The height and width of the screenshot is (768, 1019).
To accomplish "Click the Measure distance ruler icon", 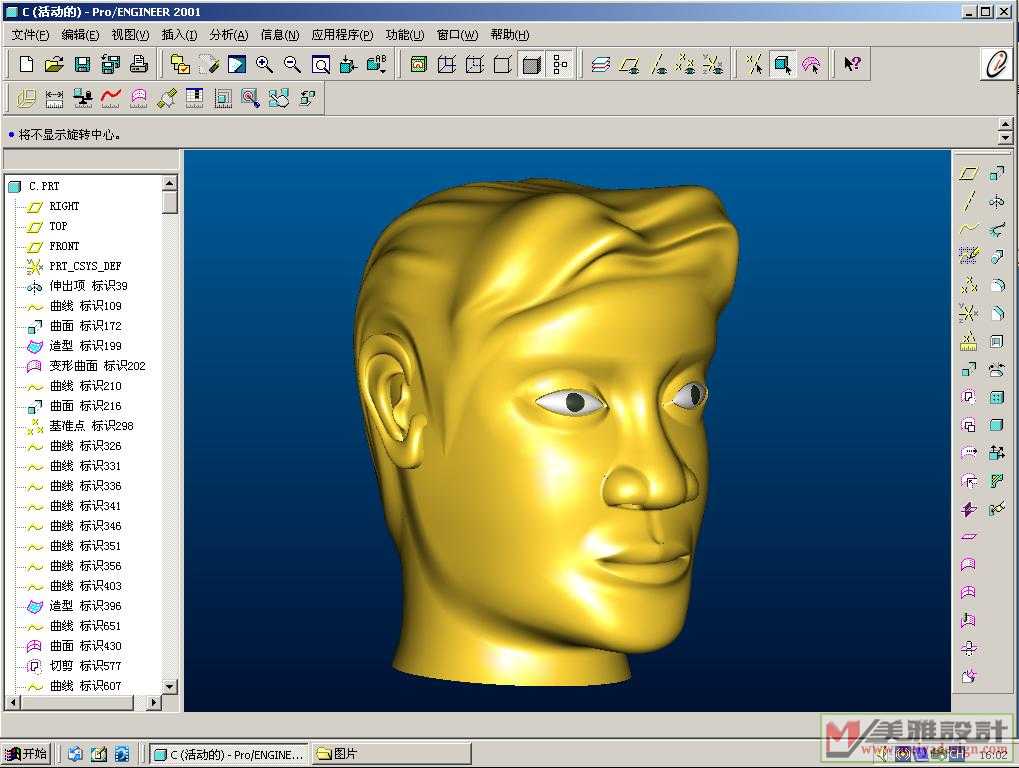I will click(55, 98).
